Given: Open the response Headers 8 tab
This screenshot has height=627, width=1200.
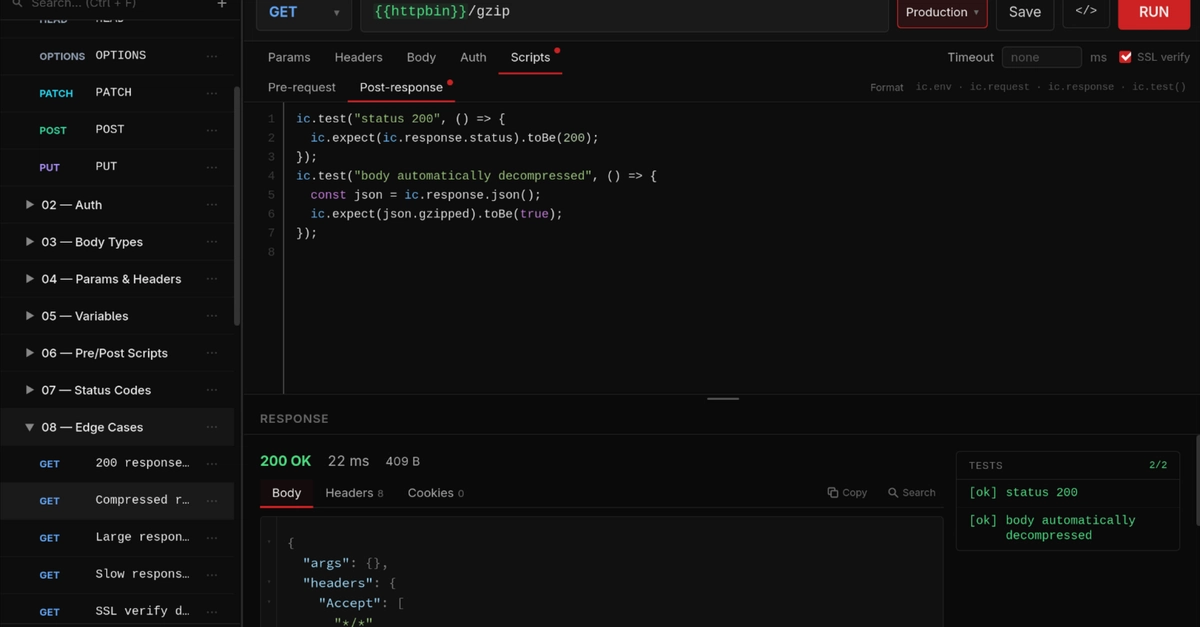Looking at the screenshot, I should pyautogui.click(x=355, y=493).
